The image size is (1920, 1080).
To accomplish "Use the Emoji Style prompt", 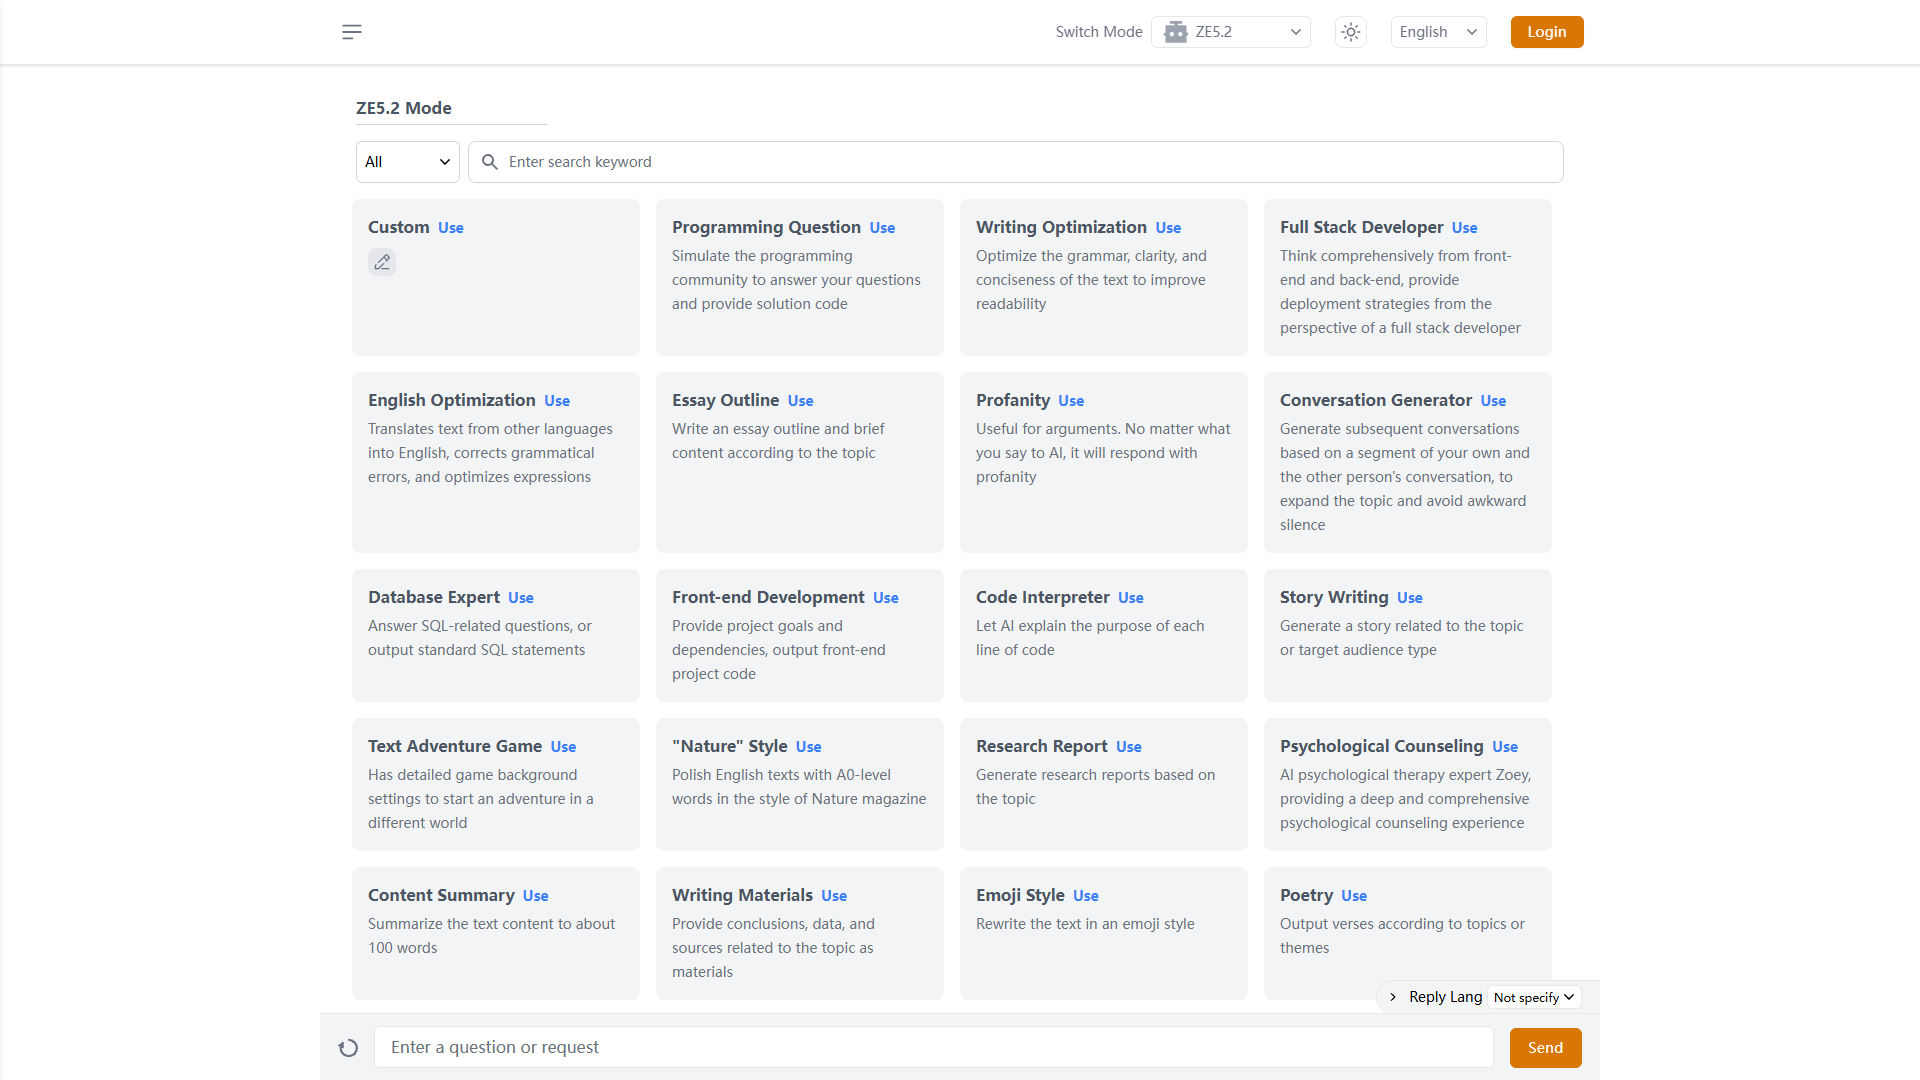I will point(1086,896).
